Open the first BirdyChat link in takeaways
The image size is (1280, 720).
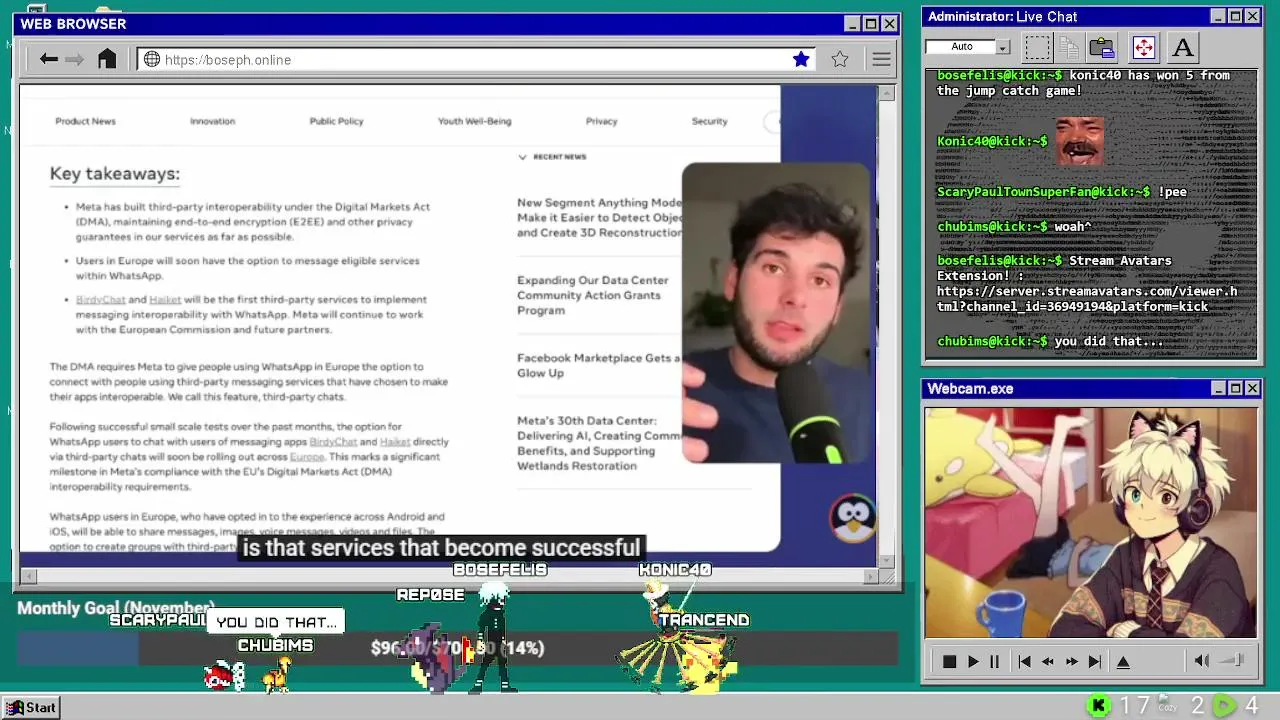pyautogui.click(x=101, y=299)
